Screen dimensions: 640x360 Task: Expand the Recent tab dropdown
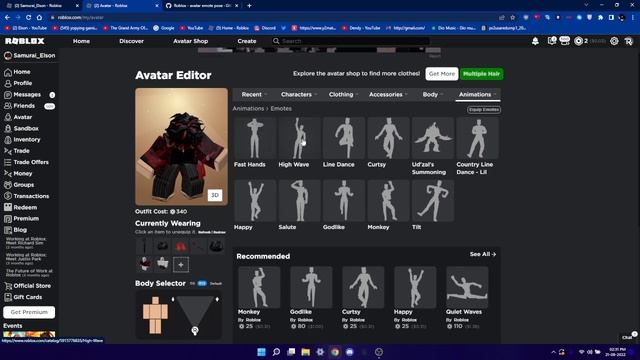[x=254, y=94]
